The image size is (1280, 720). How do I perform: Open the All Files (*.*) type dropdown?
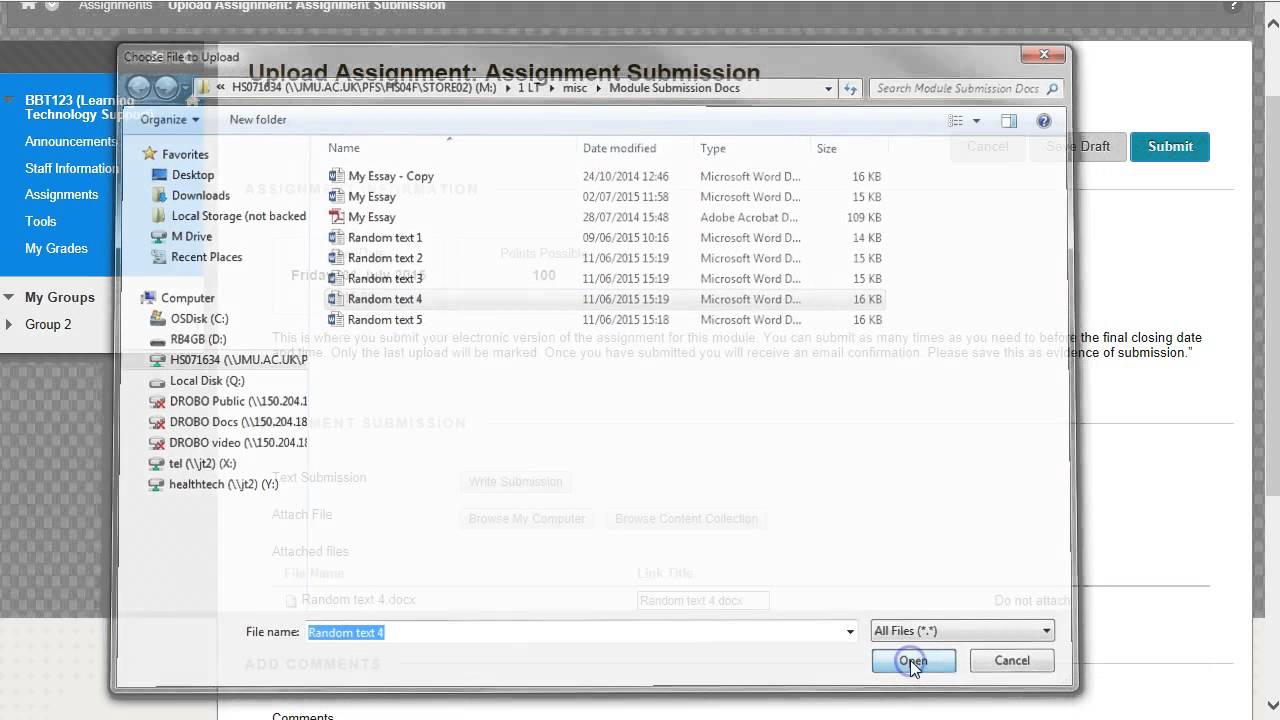(x=962, y=631)
